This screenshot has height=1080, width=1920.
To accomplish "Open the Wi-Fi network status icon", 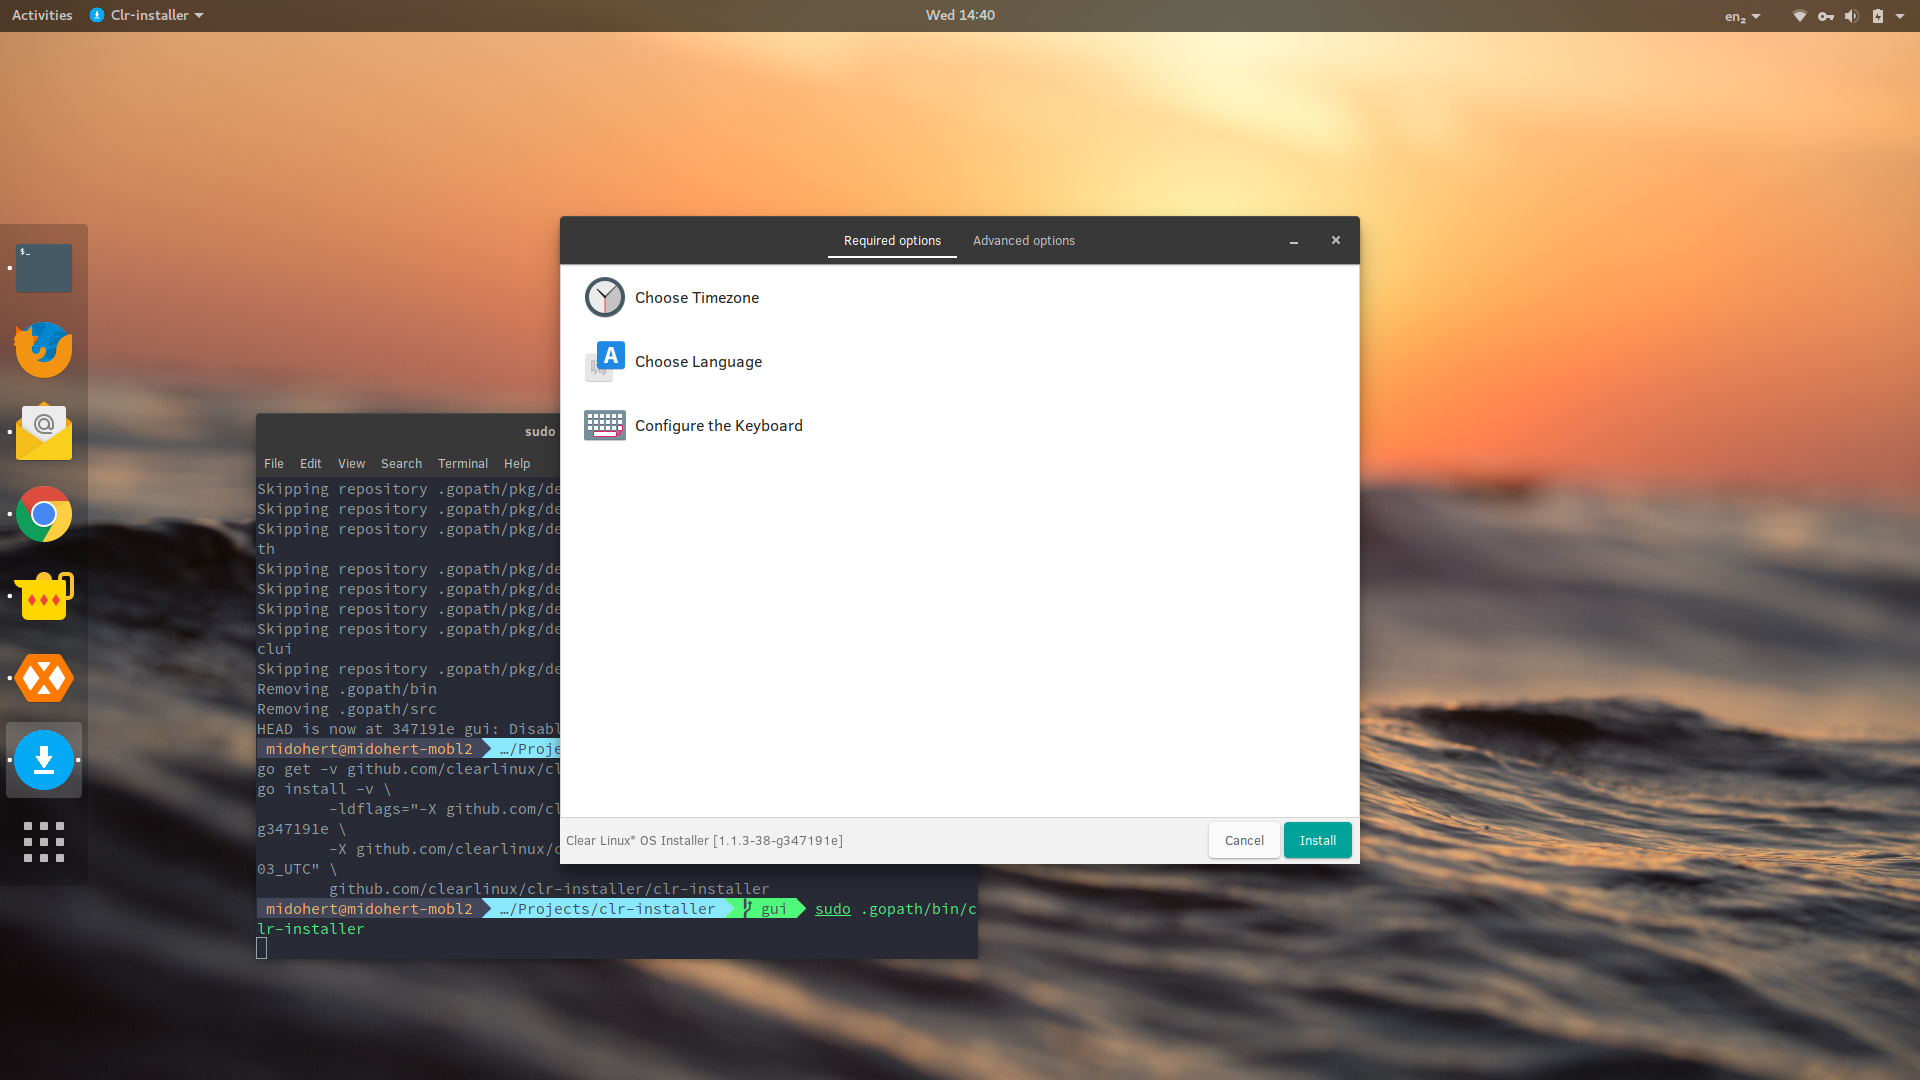I will (x=1800, y=16).
